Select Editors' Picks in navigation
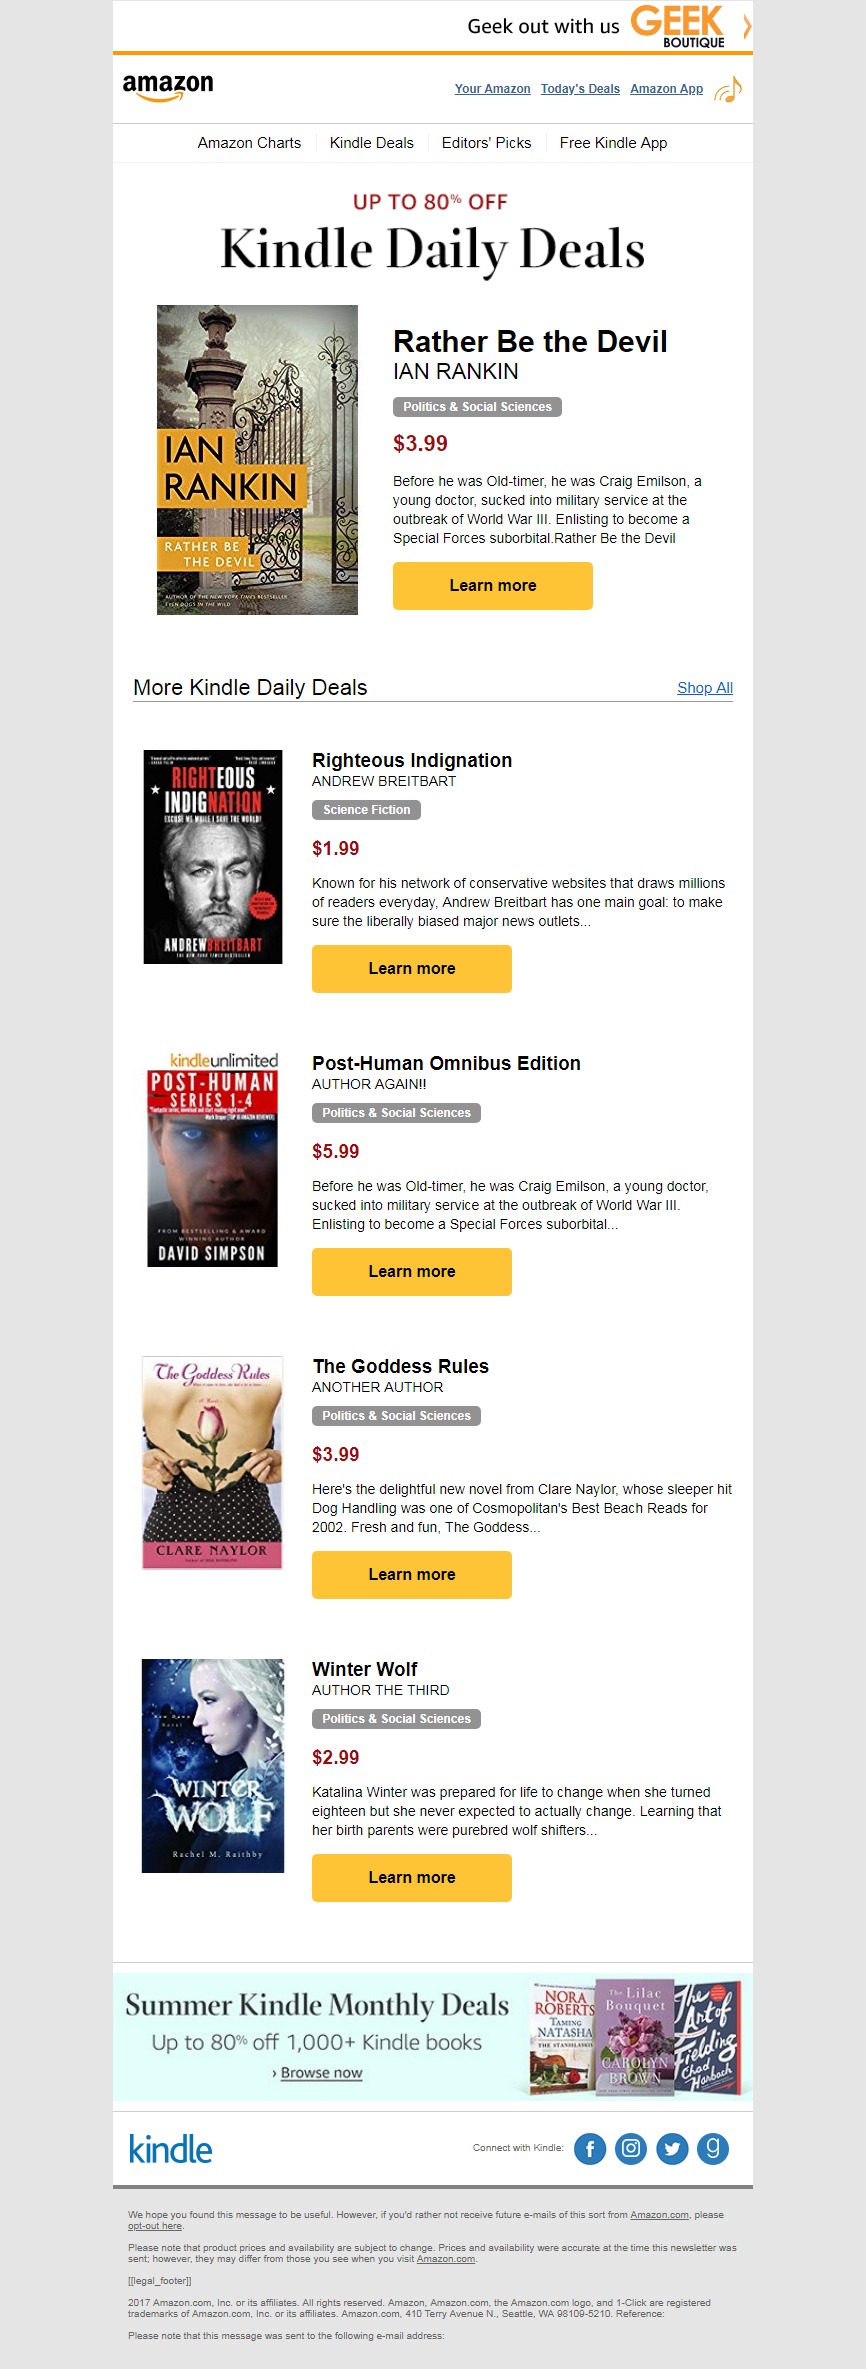The height and width of the screenshot is (2369, 866). tap(486, 143)
